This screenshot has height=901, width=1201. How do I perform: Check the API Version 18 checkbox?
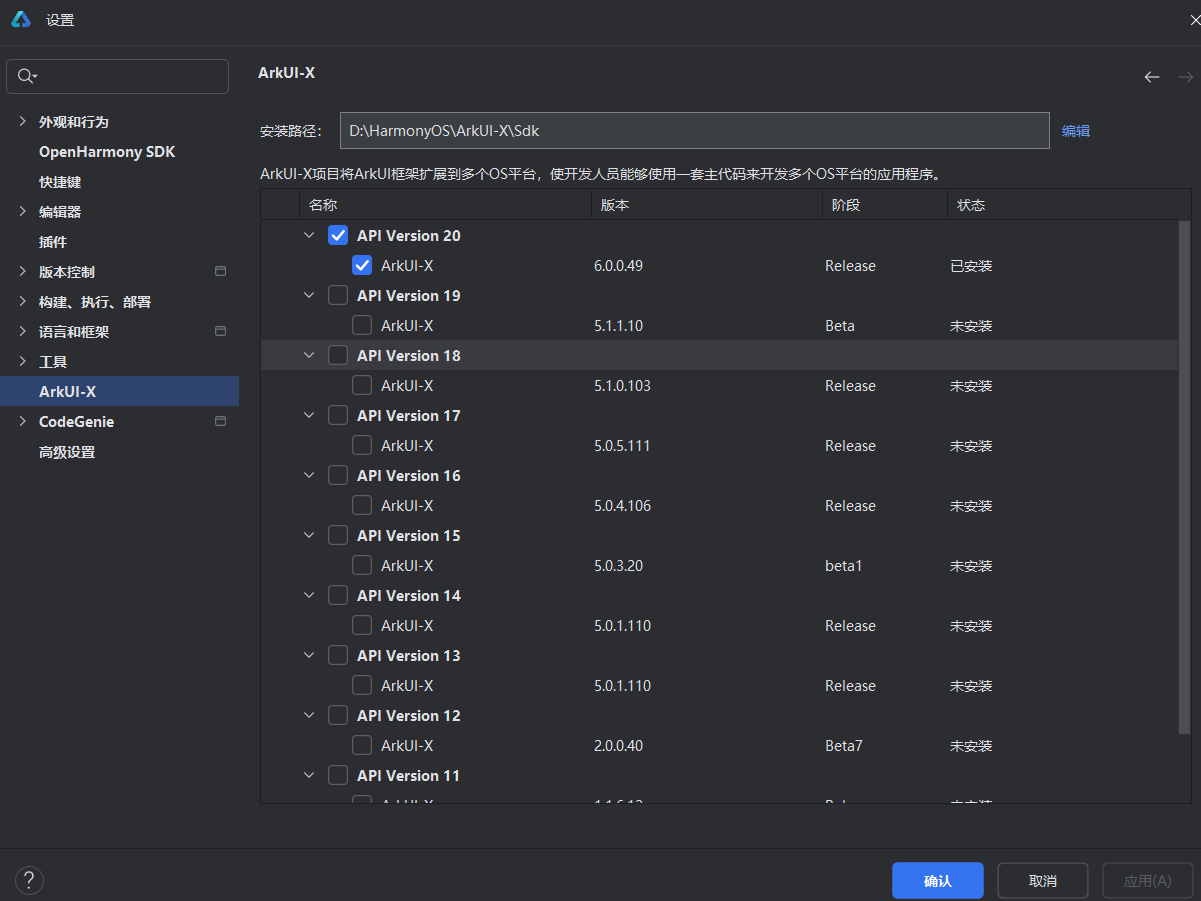[x=338, y=356]
